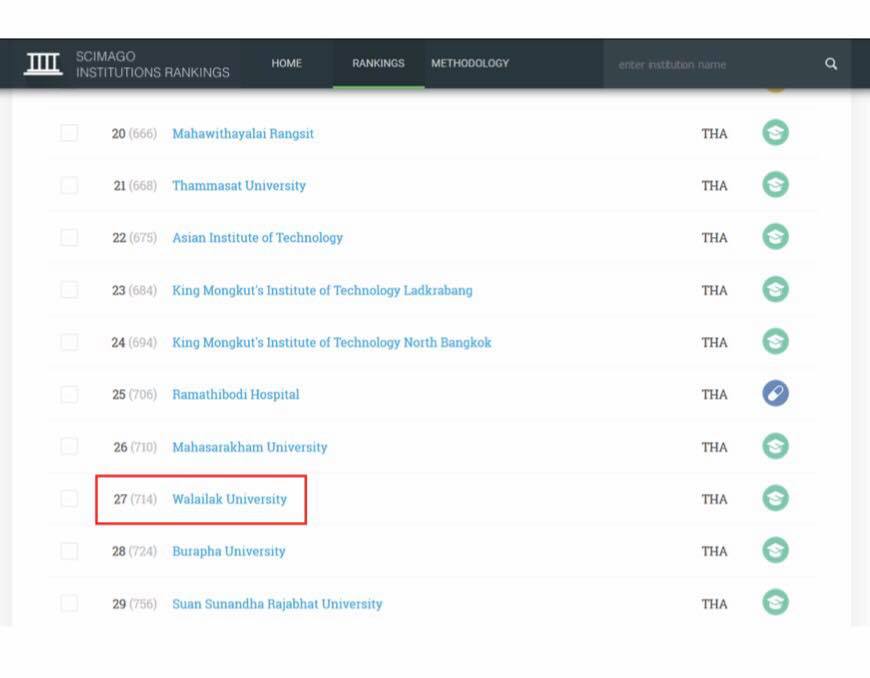Click the university icon beside Thammasat University
The image size is (870, 678).
[x=775, y=185]
